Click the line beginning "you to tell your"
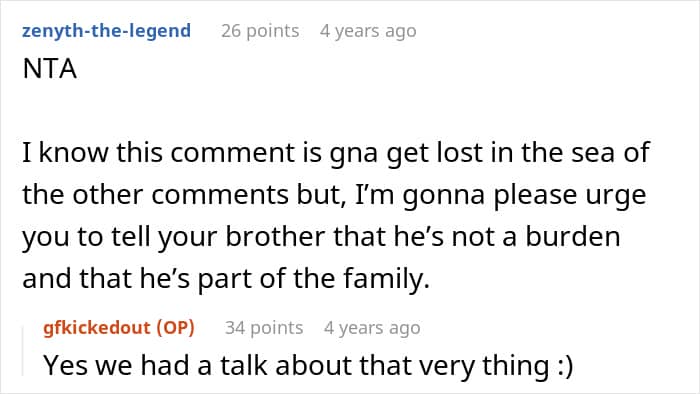 point(321,236)
